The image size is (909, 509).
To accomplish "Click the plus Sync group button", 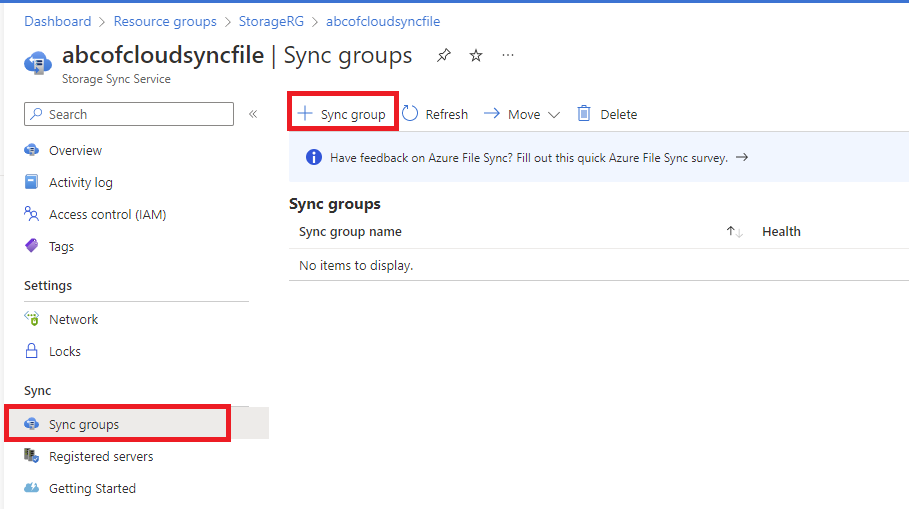I will (x=343, y=114).
